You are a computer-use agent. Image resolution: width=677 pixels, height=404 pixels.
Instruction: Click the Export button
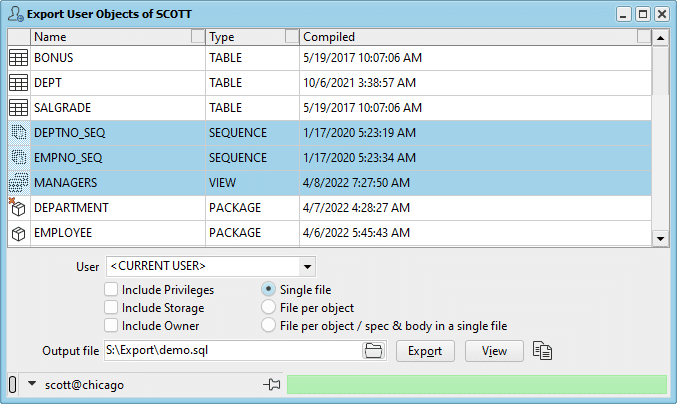[x=425, y=351]
